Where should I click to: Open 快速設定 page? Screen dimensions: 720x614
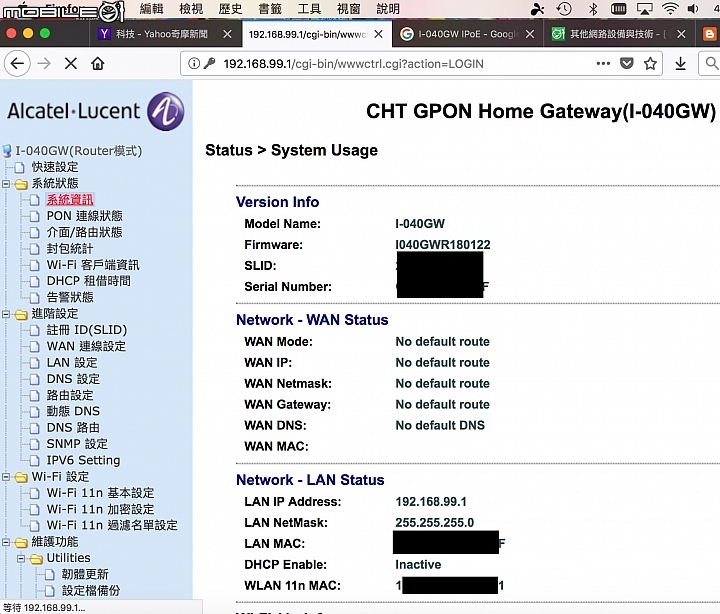55,167
